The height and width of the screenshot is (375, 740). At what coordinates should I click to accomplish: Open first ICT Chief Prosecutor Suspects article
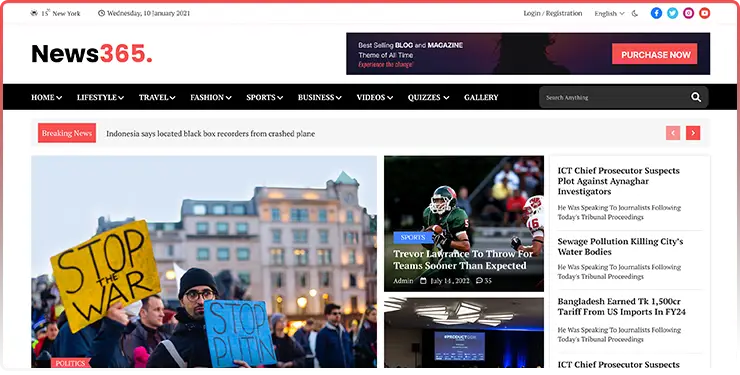coord(618,181)
